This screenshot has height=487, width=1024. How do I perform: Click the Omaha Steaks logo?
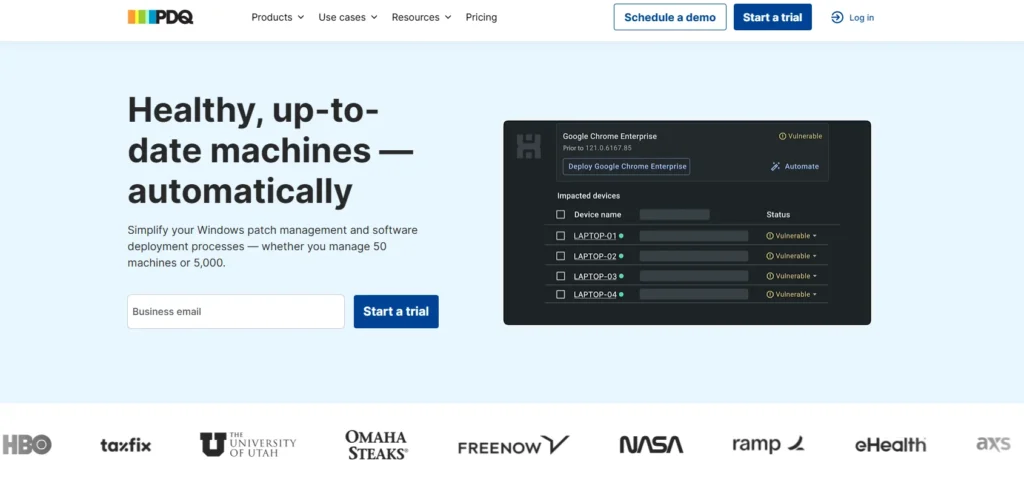click(x=376, y=444)
